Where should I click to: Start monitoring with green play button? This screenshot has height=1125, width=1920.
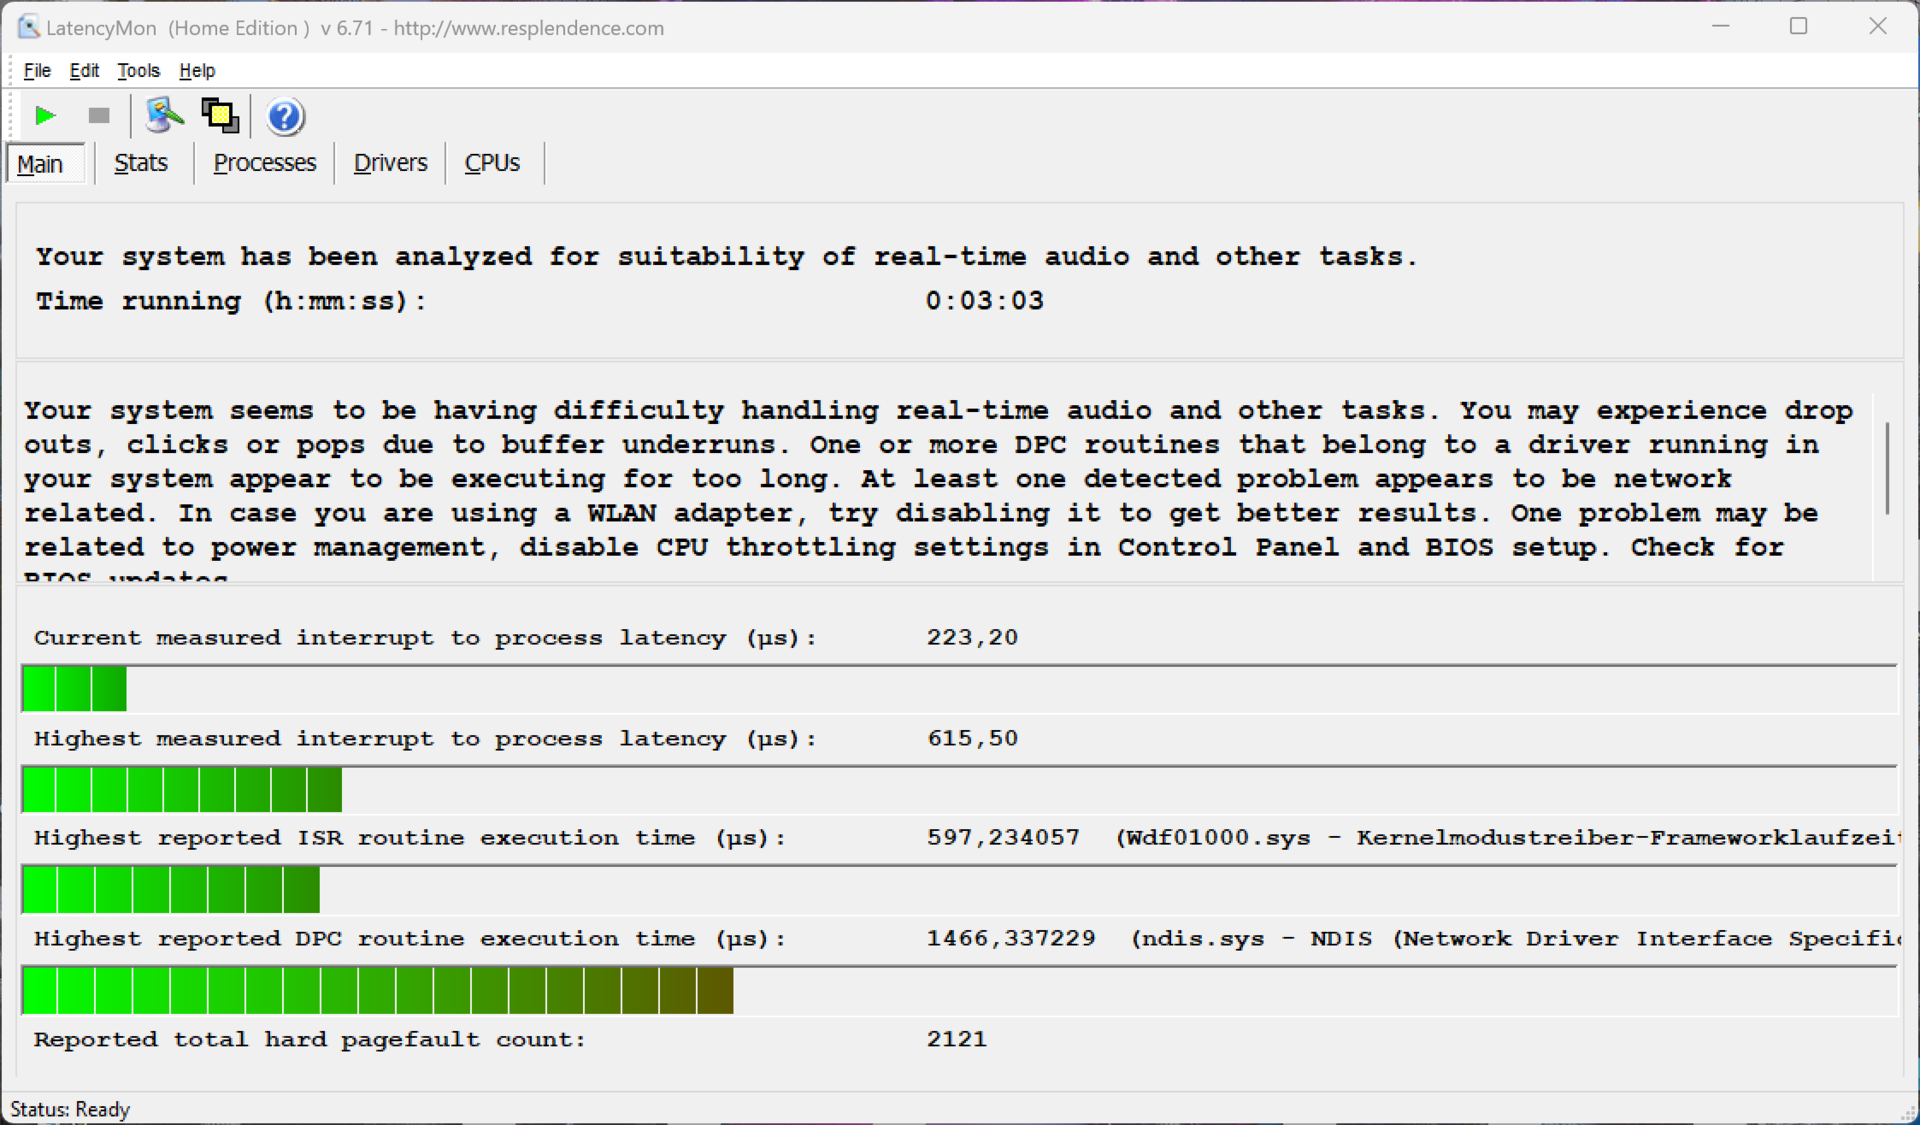(x=45, y=116)
